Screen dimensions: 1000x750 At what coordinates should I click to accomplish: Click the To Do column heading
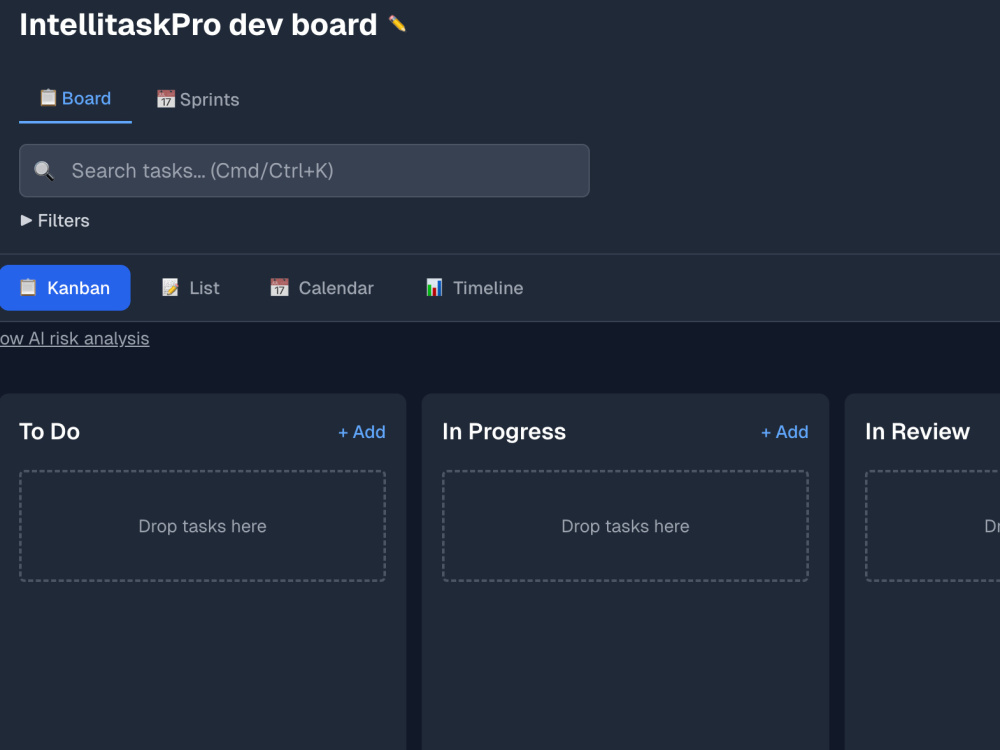50,432
